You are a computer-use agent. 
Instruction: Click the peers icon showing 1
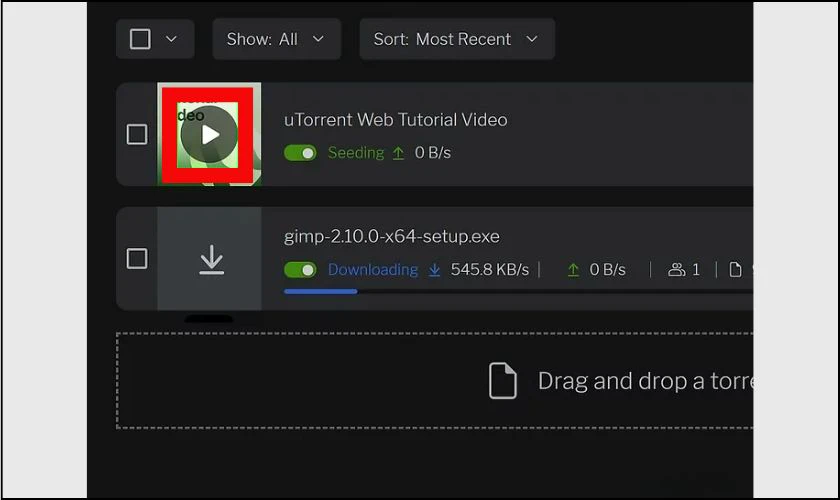point(677,270)
